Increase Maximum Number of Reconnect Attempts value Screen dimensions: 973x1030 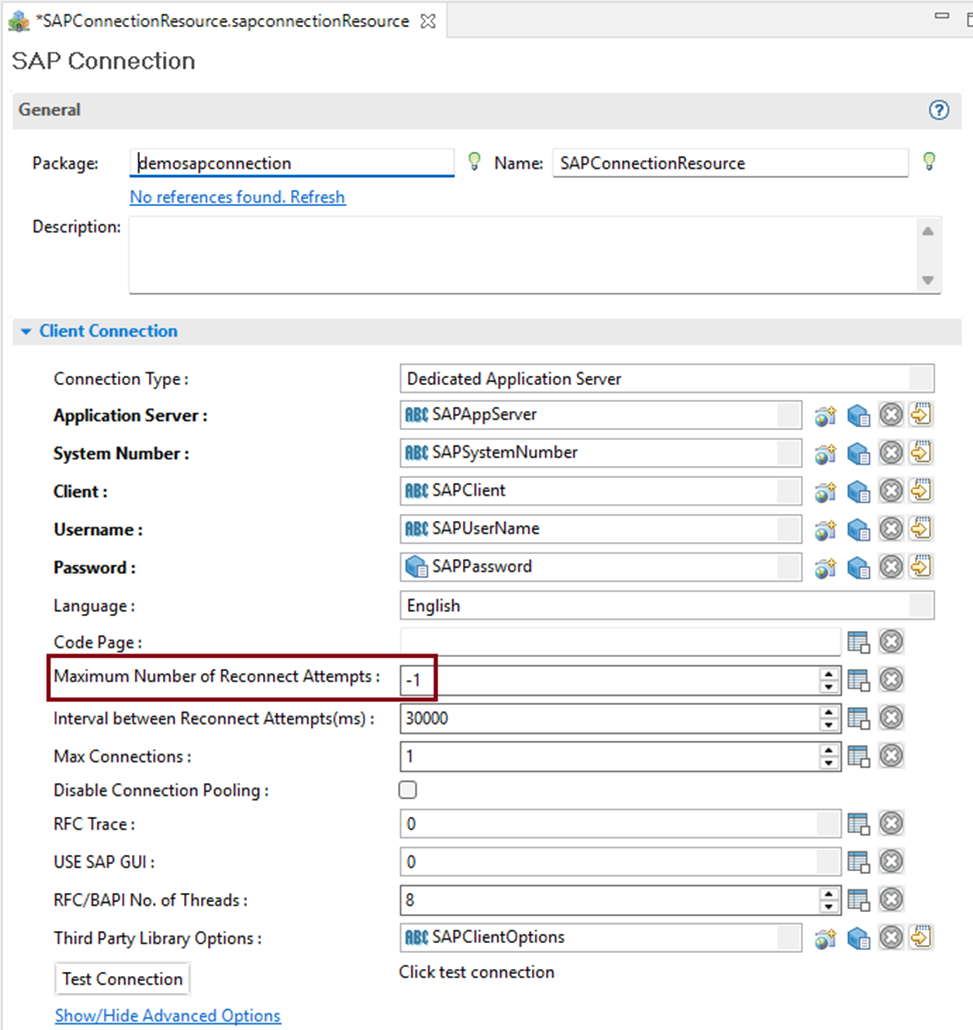tap(829, 675)
